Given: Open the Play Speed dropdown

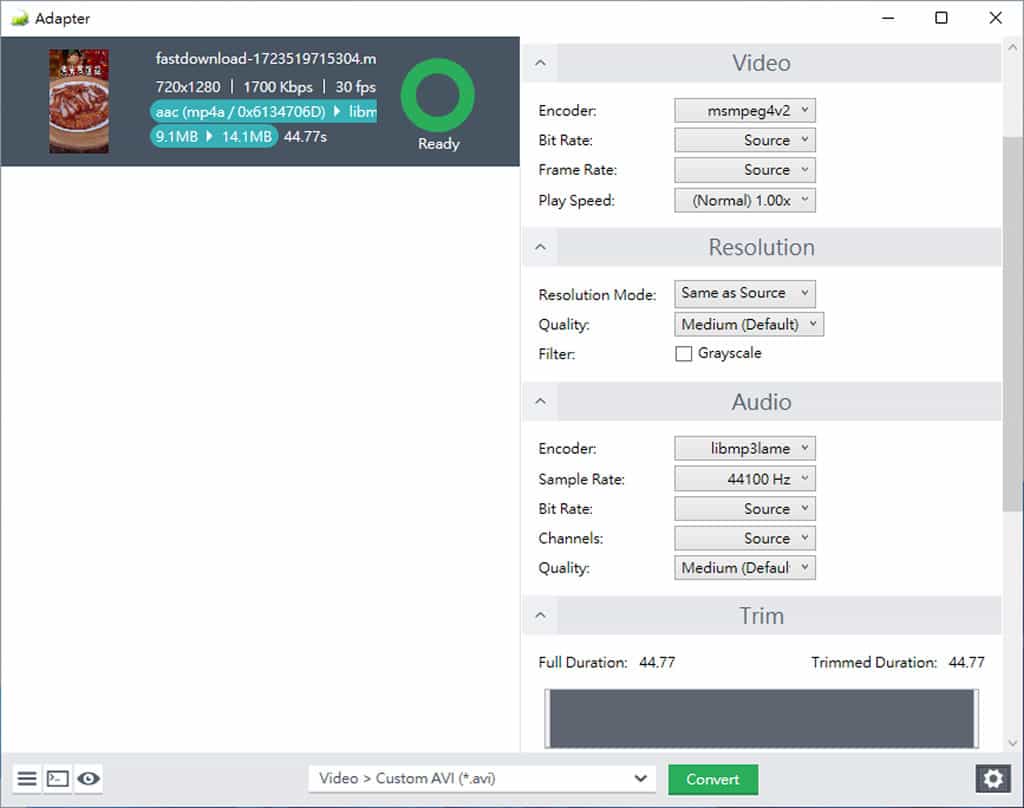Looking at the screenshot, I should coord(744,200).
